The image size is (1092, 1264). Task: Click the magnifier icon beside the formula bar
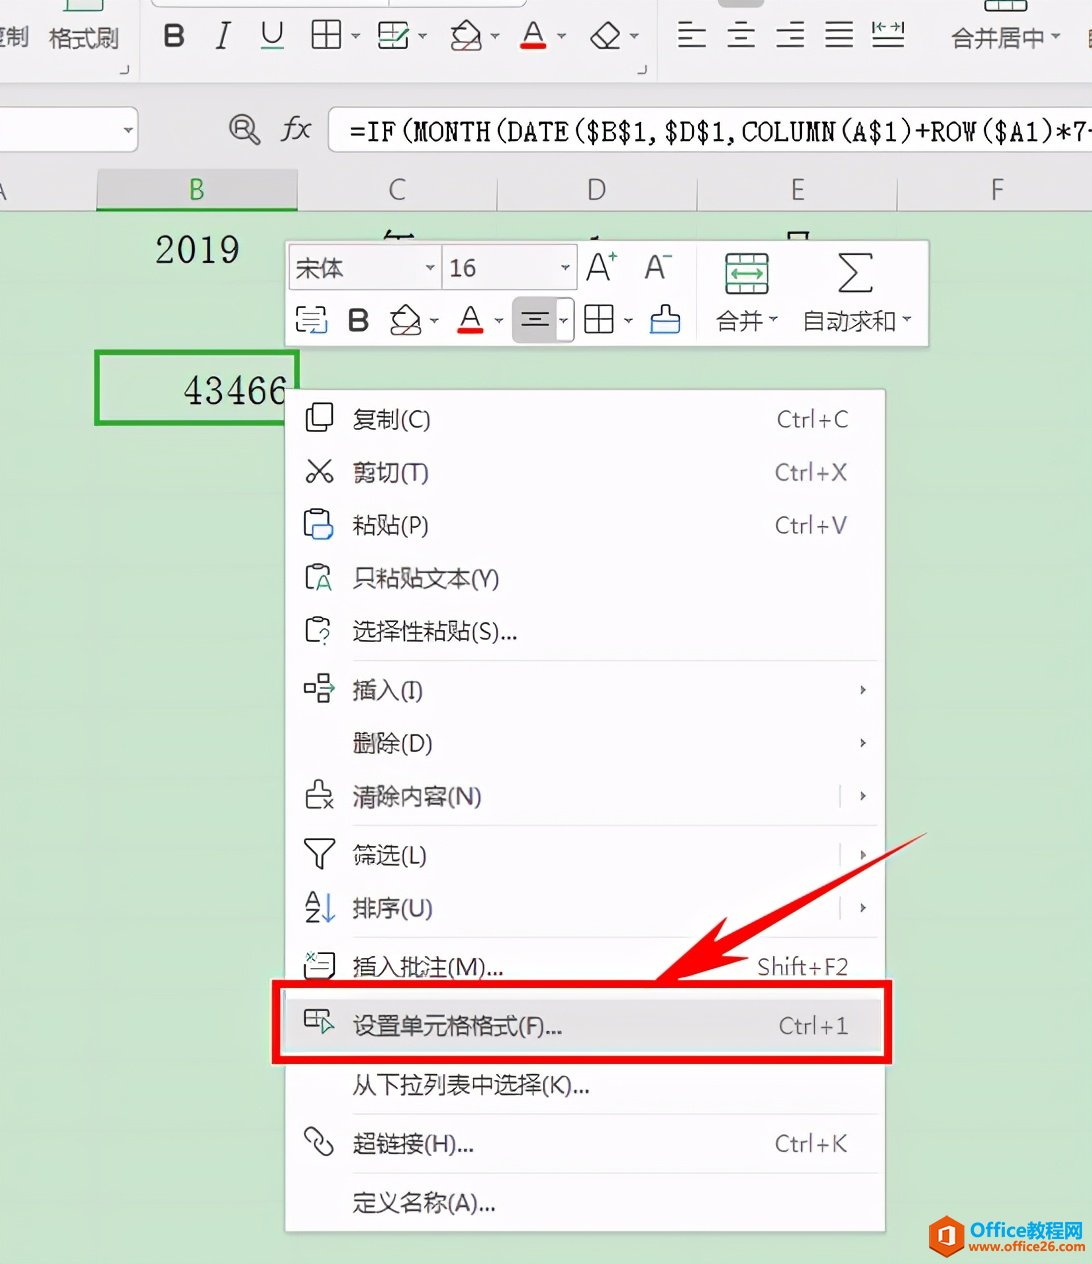[244, 129]
